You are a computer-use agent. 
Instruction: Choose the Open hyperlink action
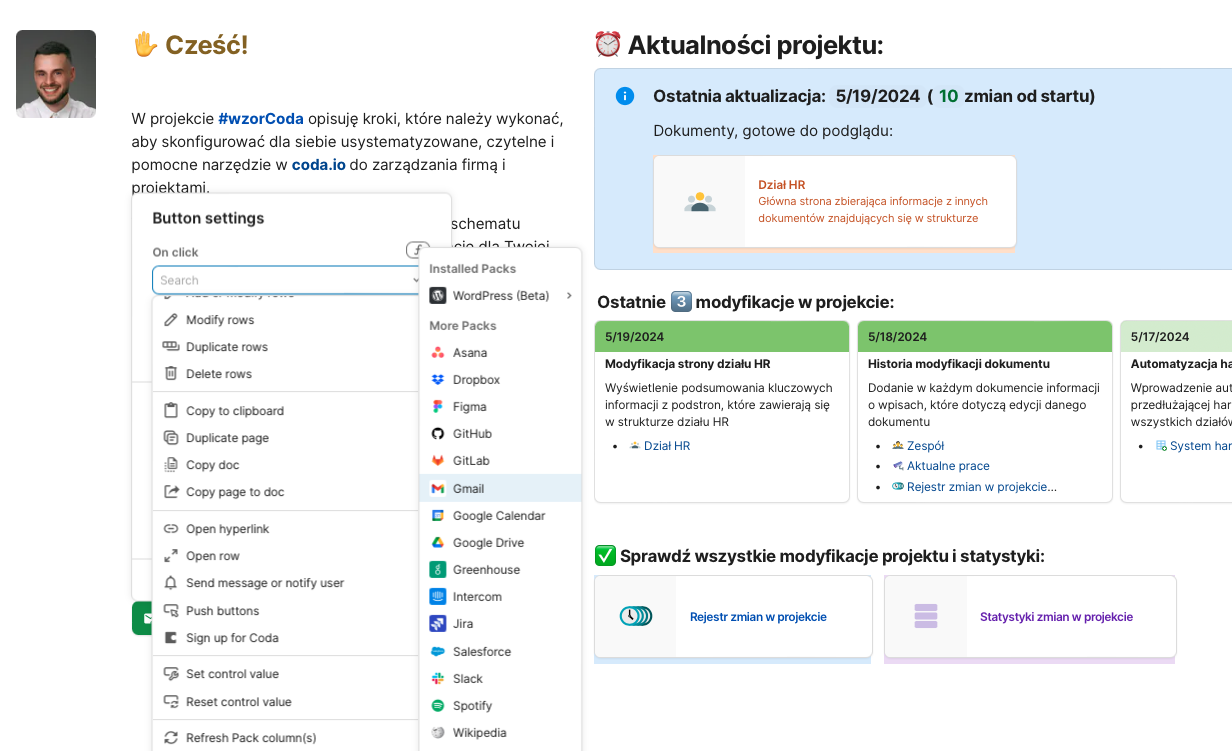227,529
